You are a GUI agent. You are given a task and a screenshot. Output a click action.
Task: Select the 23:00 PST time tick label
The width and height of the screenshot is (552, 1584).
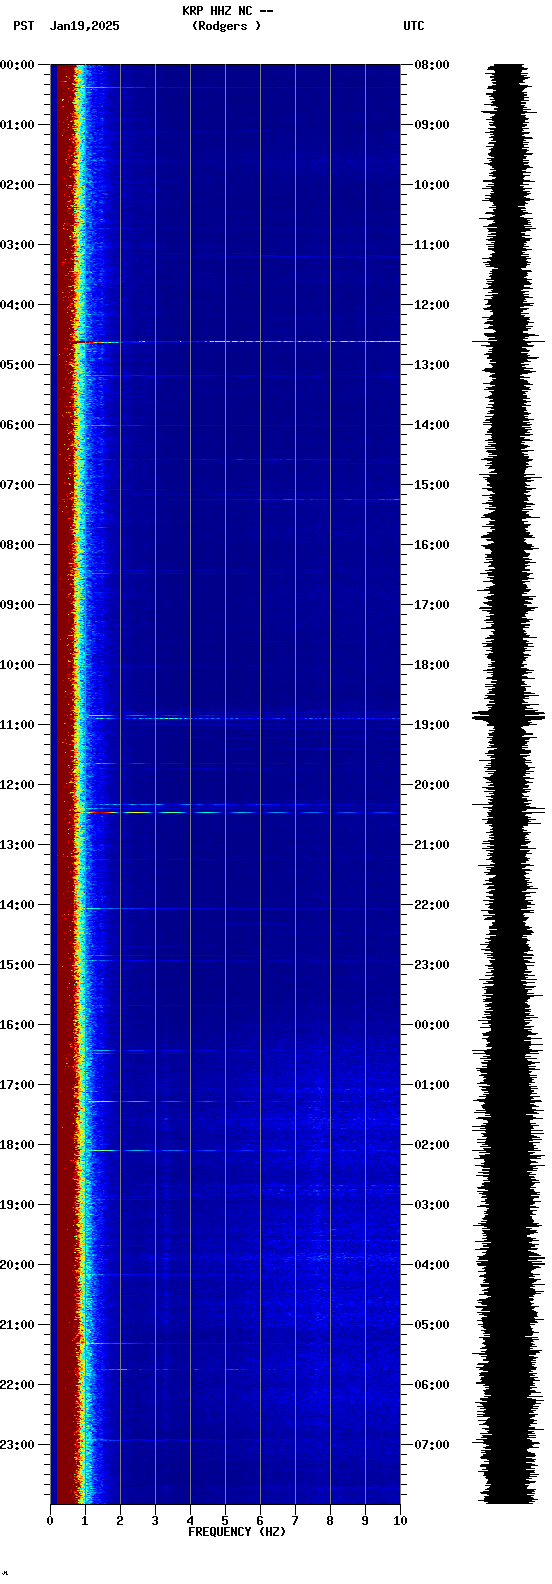(x=17, y=1445)
